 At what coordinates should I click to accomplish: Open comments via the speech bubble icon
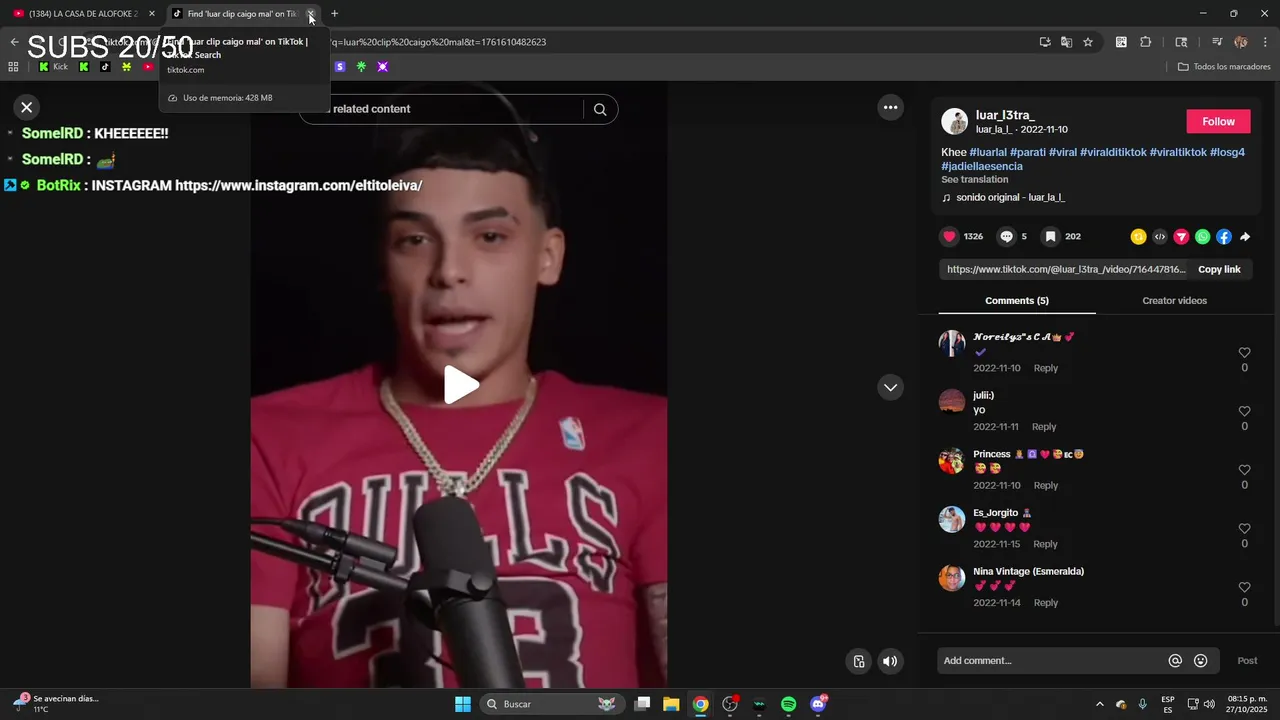tap(1007, 237)
